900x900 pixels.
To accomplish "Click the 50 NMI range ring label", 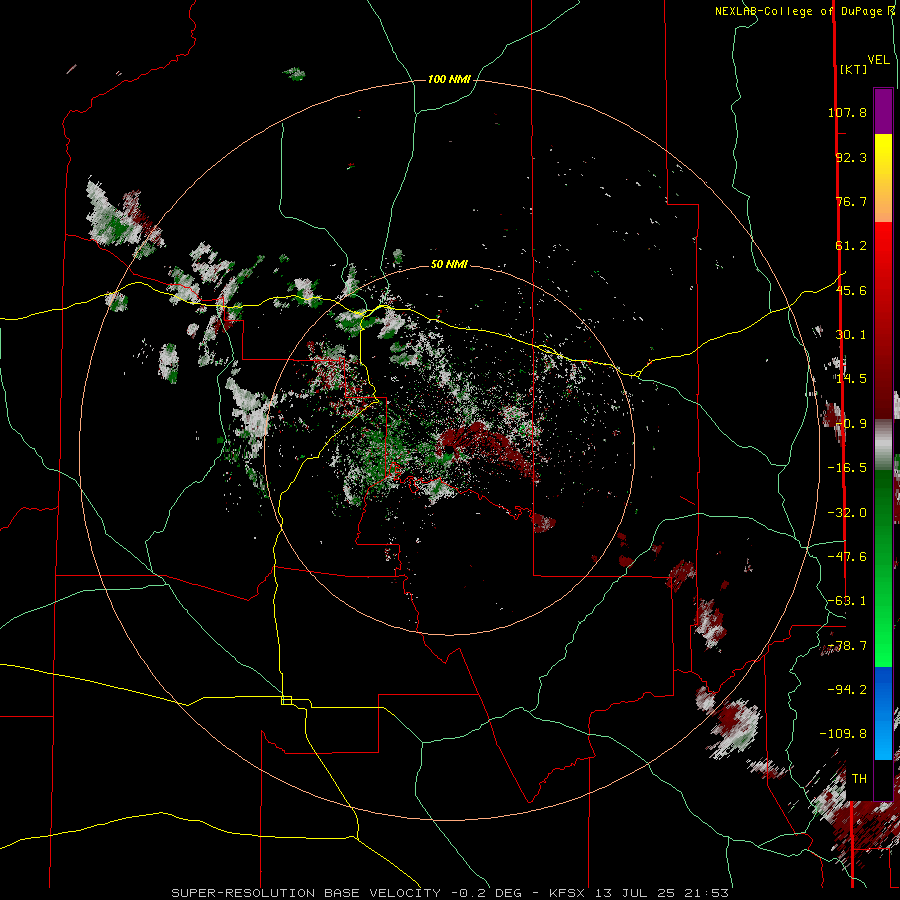I will 449,265.
